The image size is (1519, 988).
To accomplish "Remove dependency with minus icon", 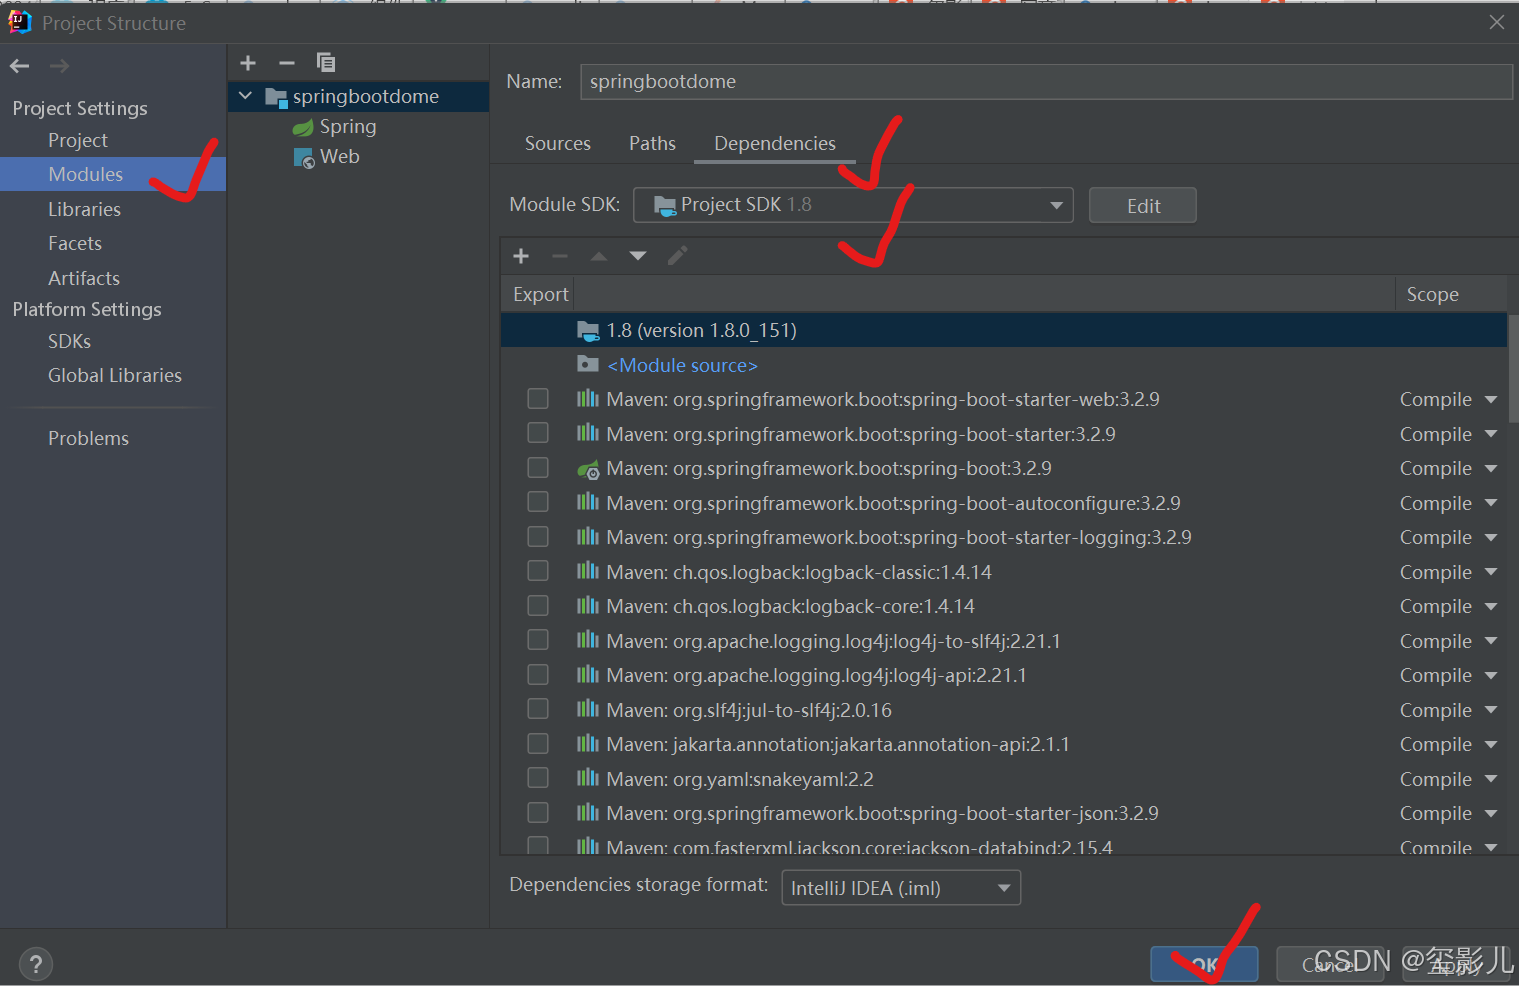I will [560, 256].
